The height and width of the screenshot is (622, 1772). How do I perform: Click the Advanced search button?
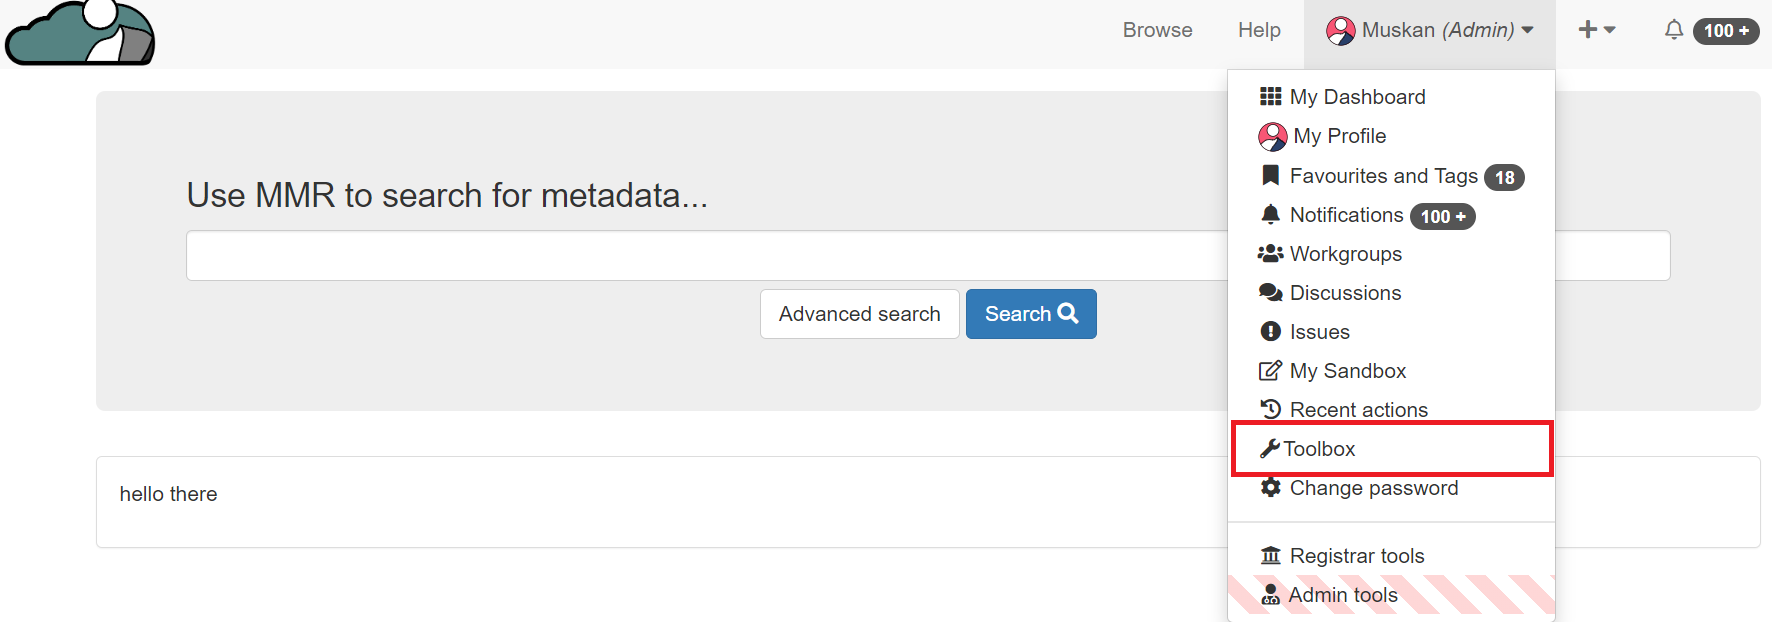[859, 314]
